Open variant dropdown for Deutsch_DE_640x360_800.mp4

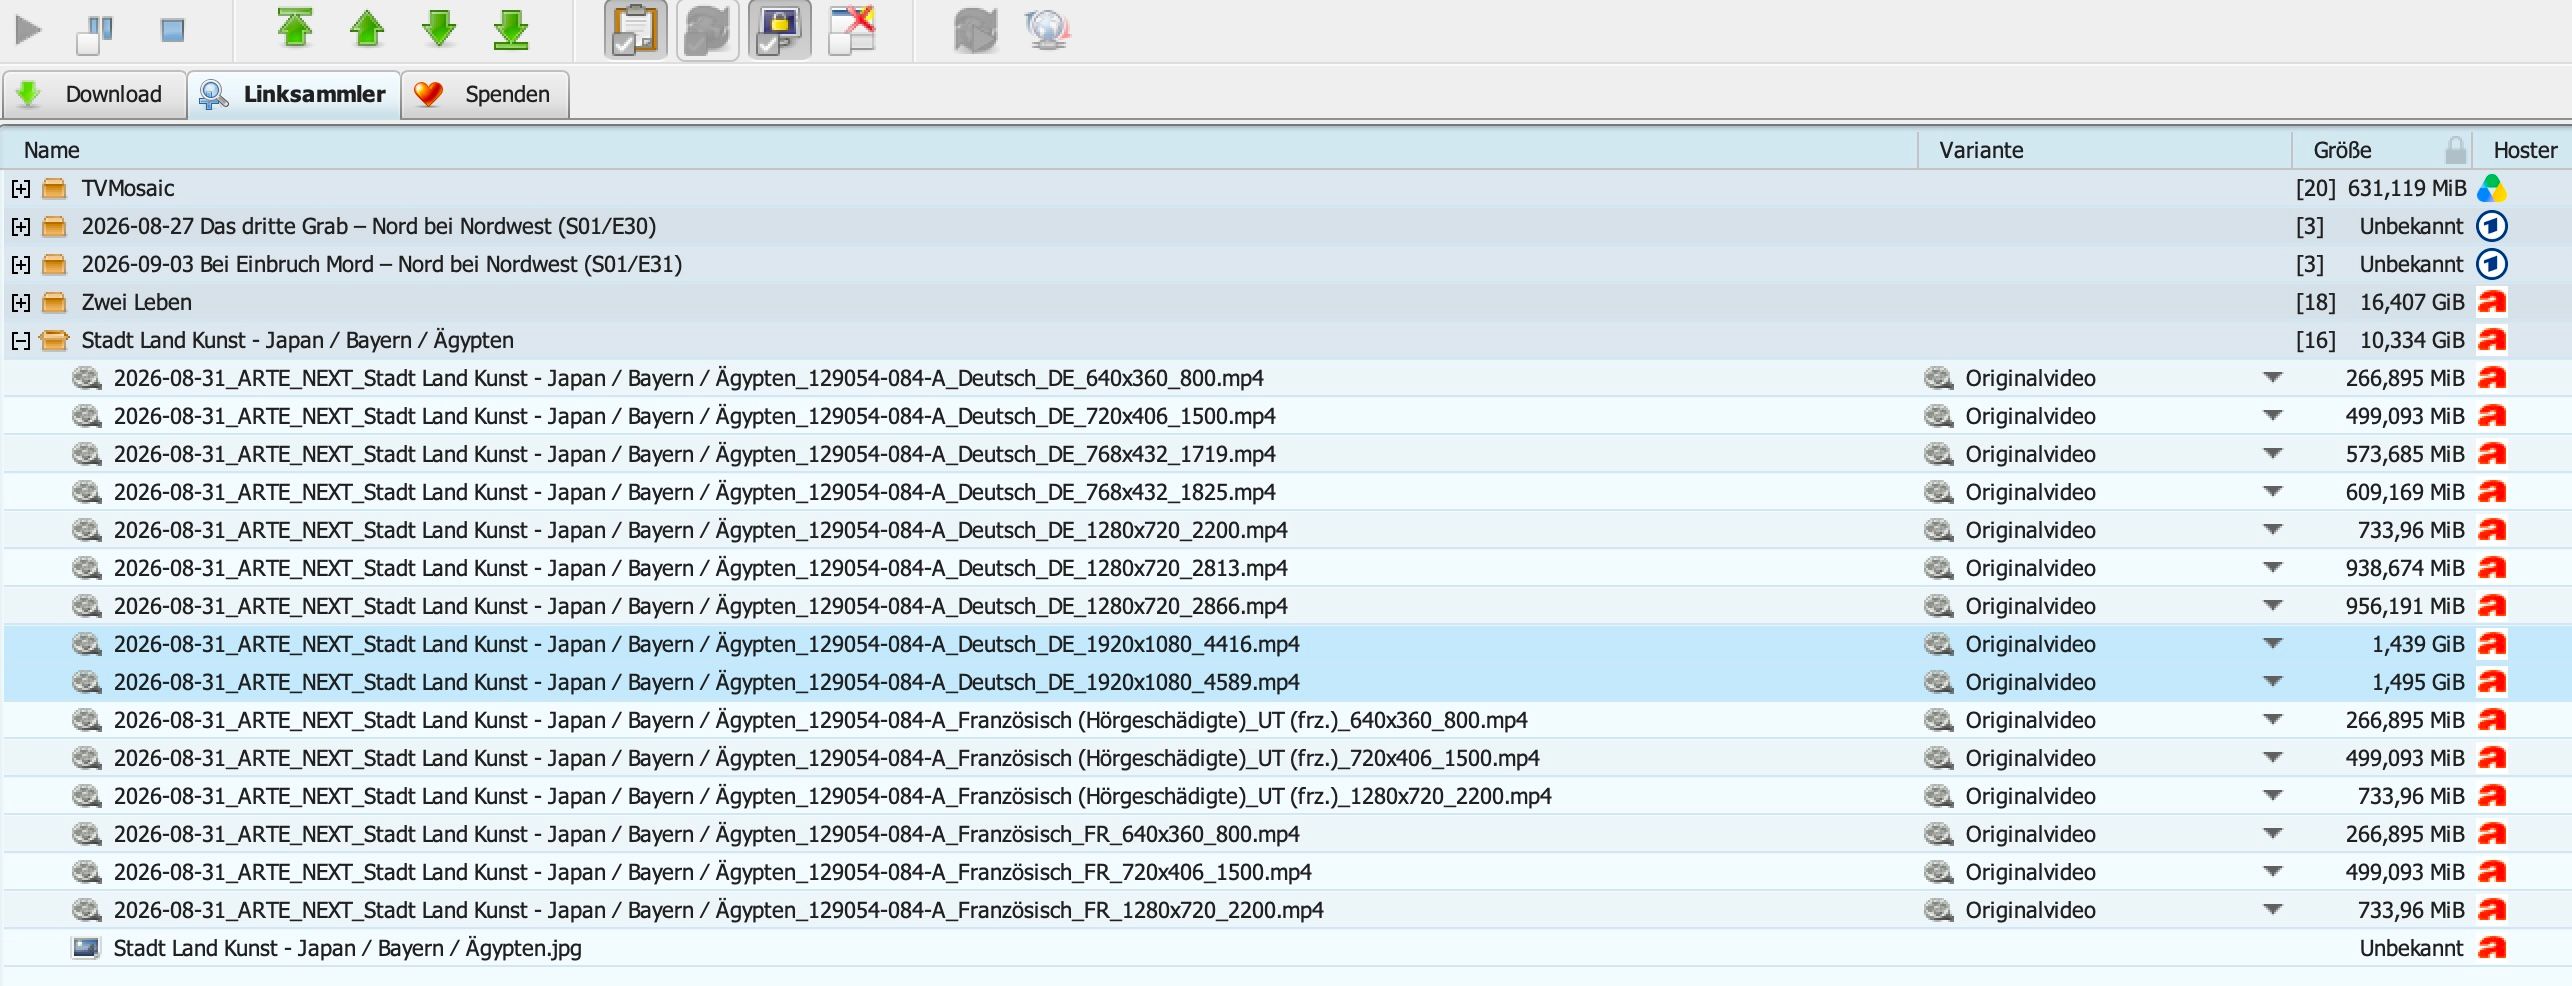click(x=2273, y=378)
